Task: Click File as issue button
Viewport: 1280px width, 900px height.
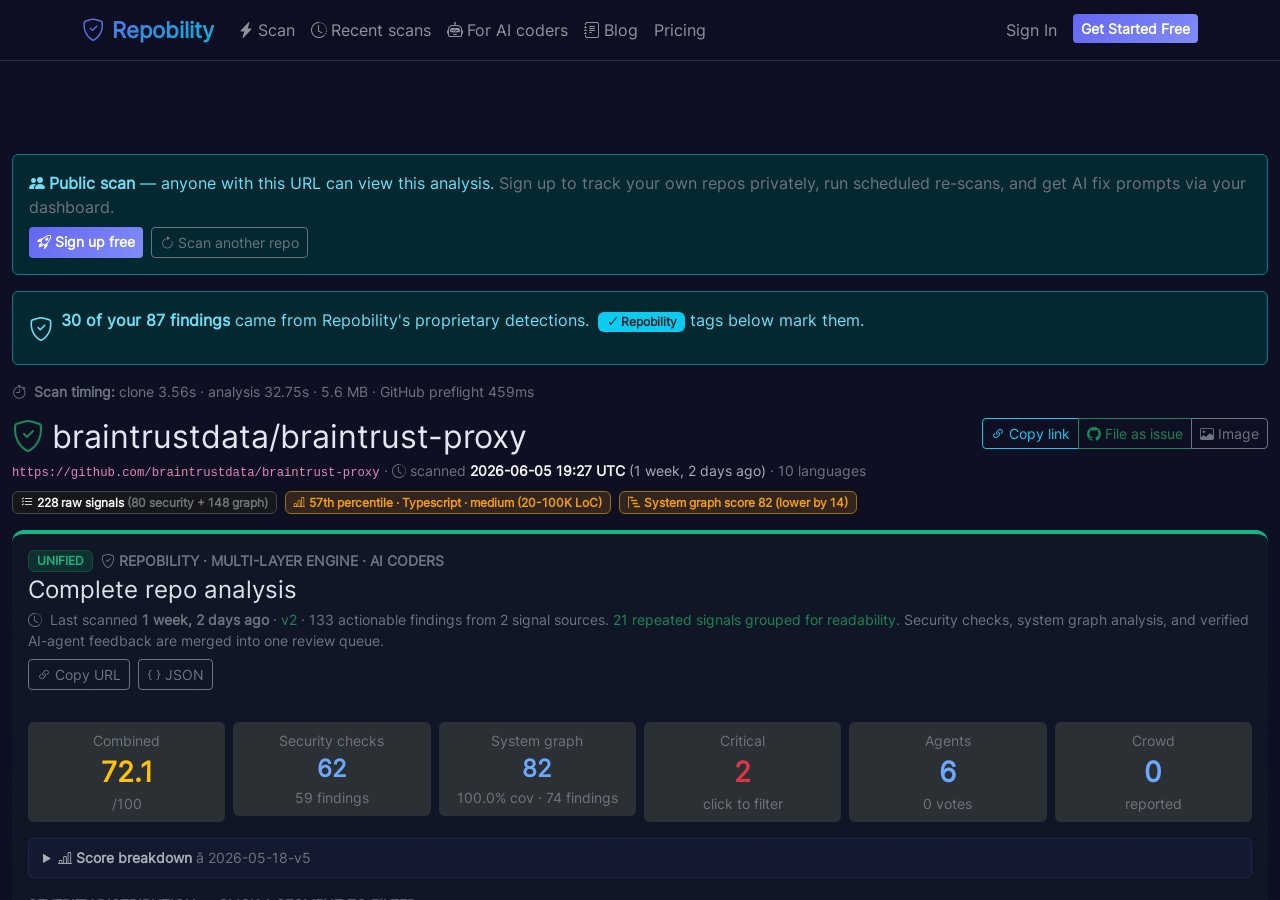Action: point(1135,433)
